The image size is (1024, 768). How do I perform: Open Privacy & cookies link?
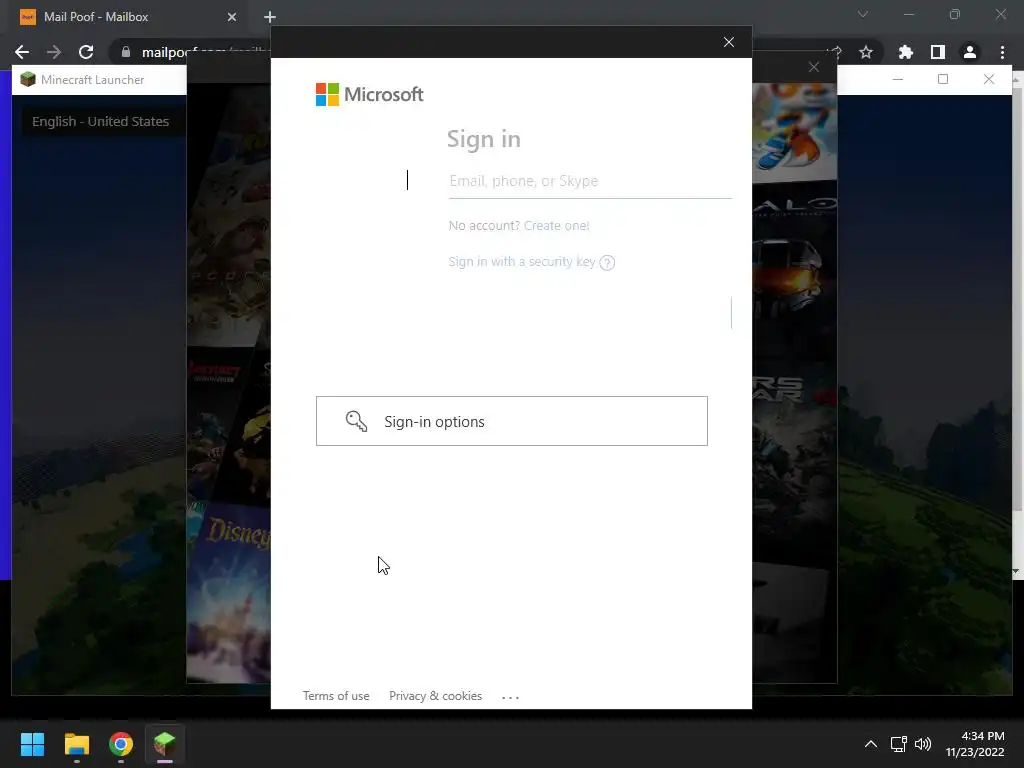tap(436, 696)
